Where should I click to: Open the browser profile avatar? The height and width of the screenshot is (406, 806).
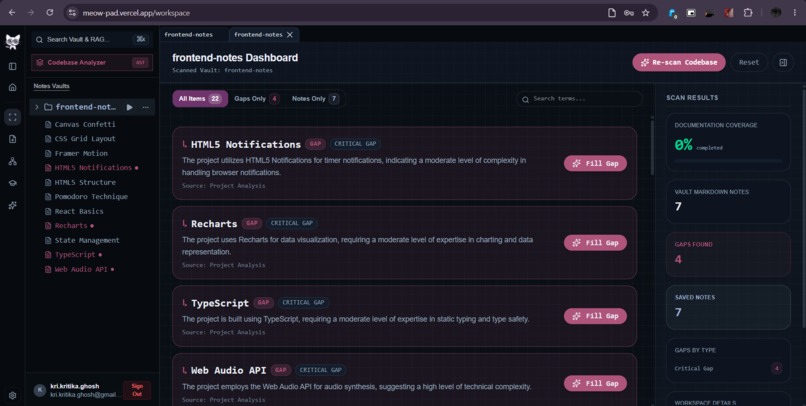coord(776,13)
